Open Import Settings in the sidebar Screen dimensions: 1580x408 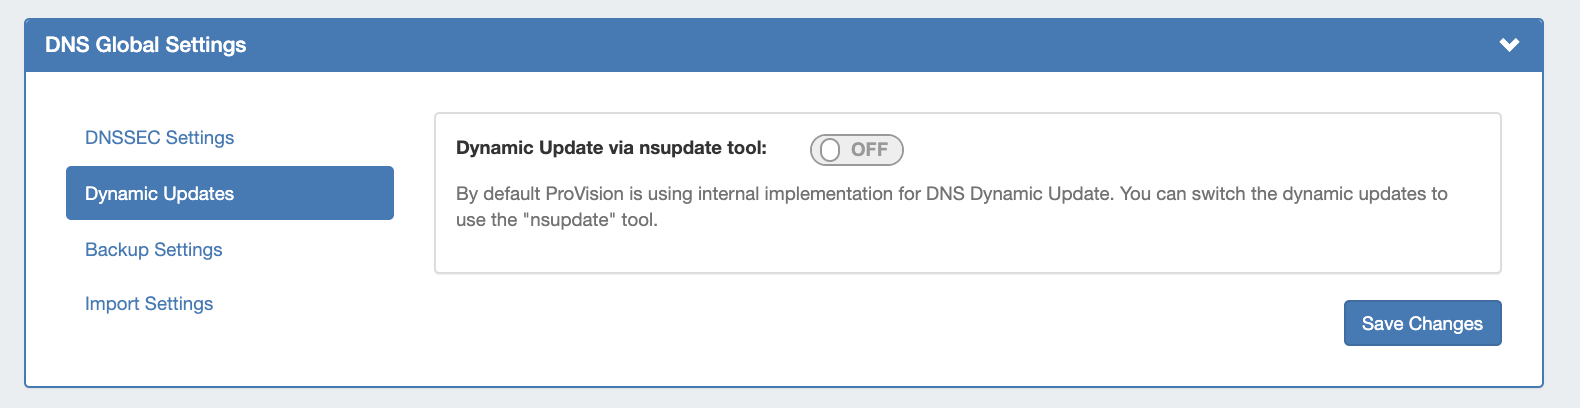tap(149, 304)
